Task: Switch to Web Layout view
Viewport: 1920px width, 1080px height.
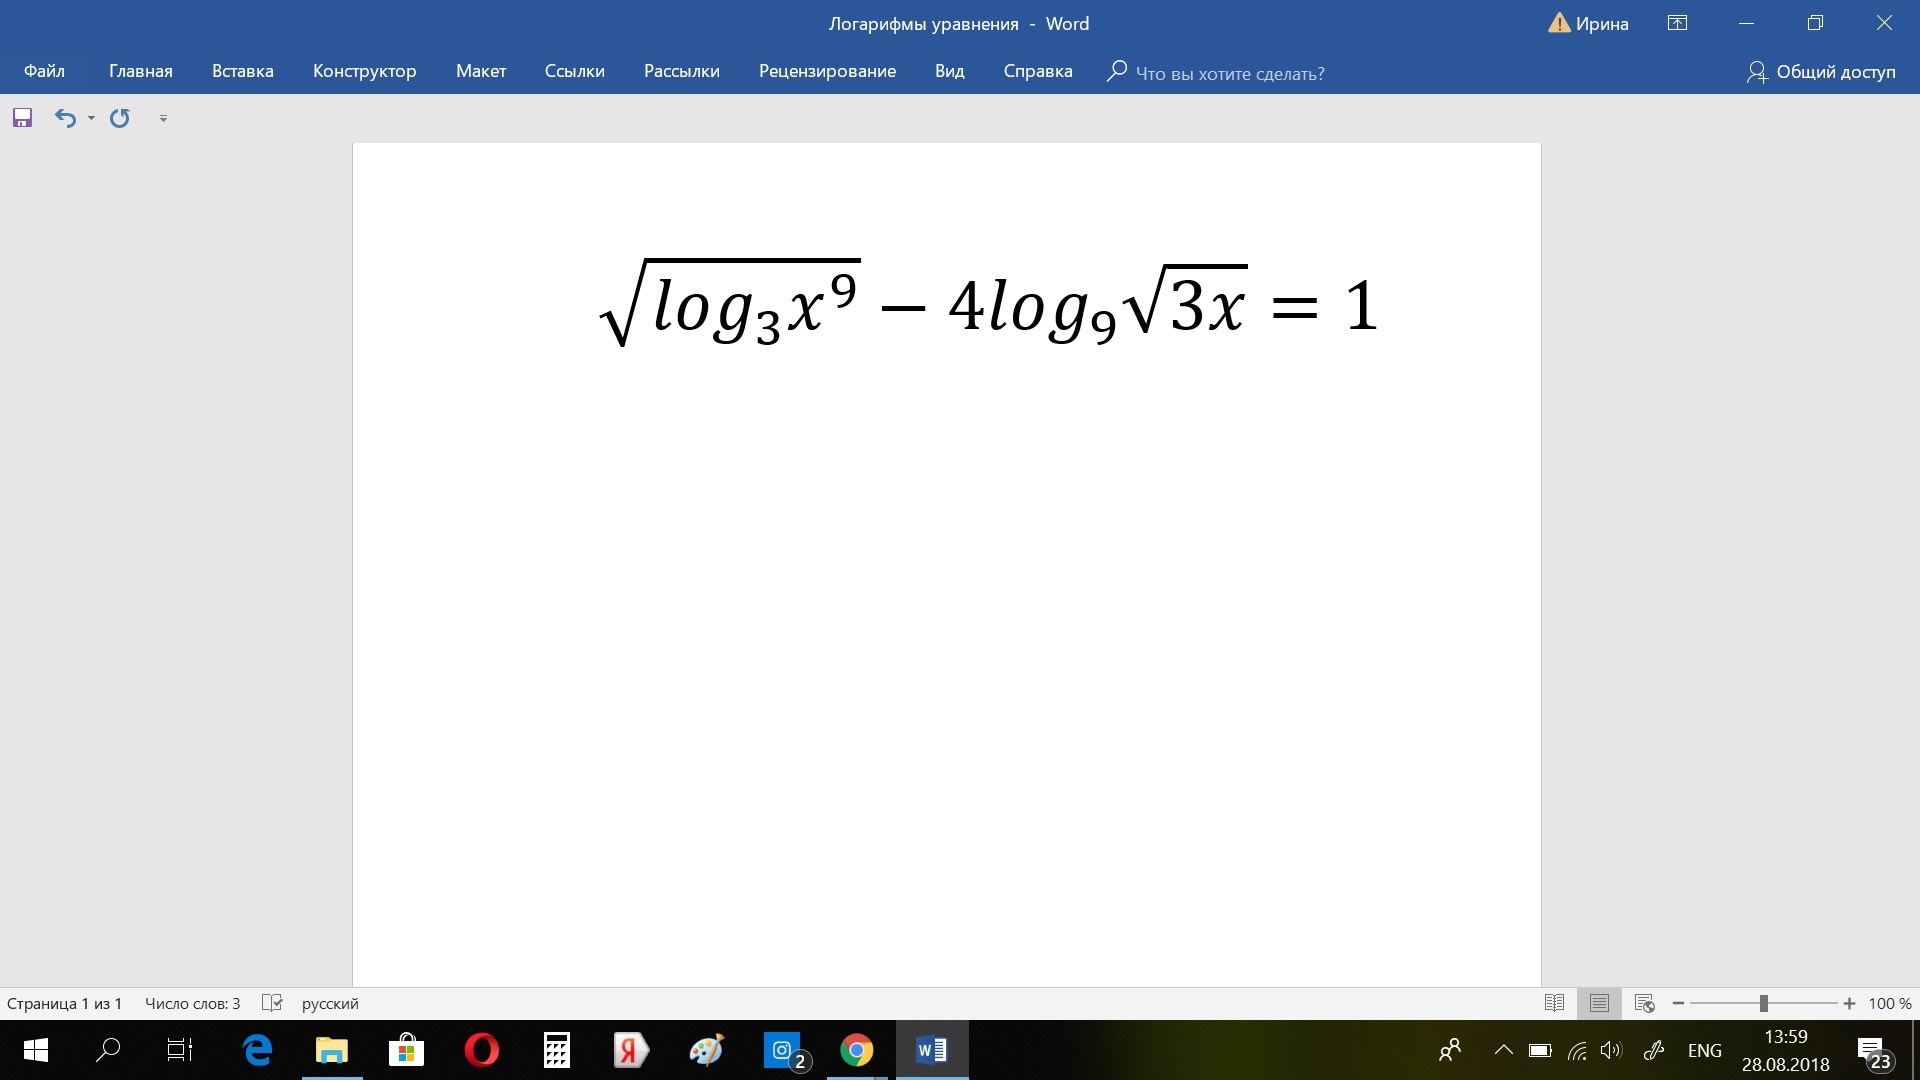Action: point(1644,1003)
